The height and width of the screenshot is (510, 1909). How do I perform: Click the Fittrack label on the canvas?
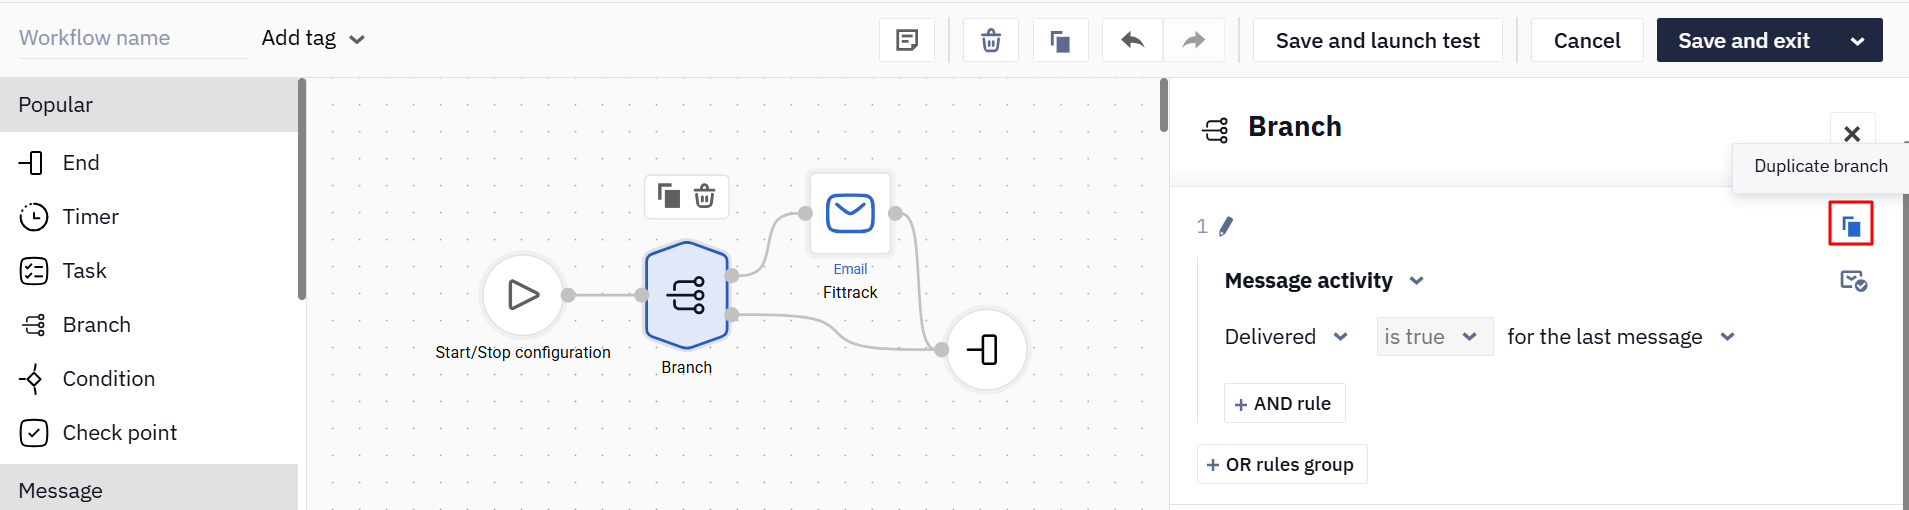point(850,292)
